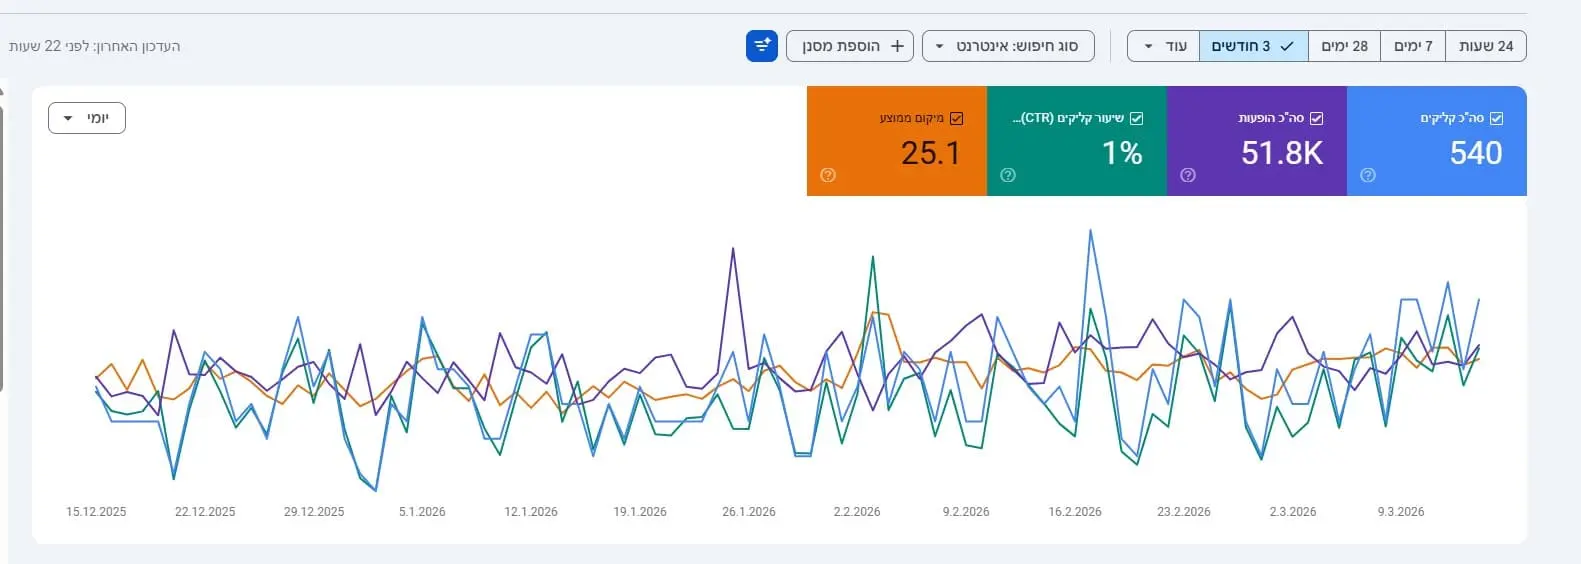This screenshot has height=564, width=1581.
Task: Open the blue filter settings icon
Action: (x=762, y=46)
